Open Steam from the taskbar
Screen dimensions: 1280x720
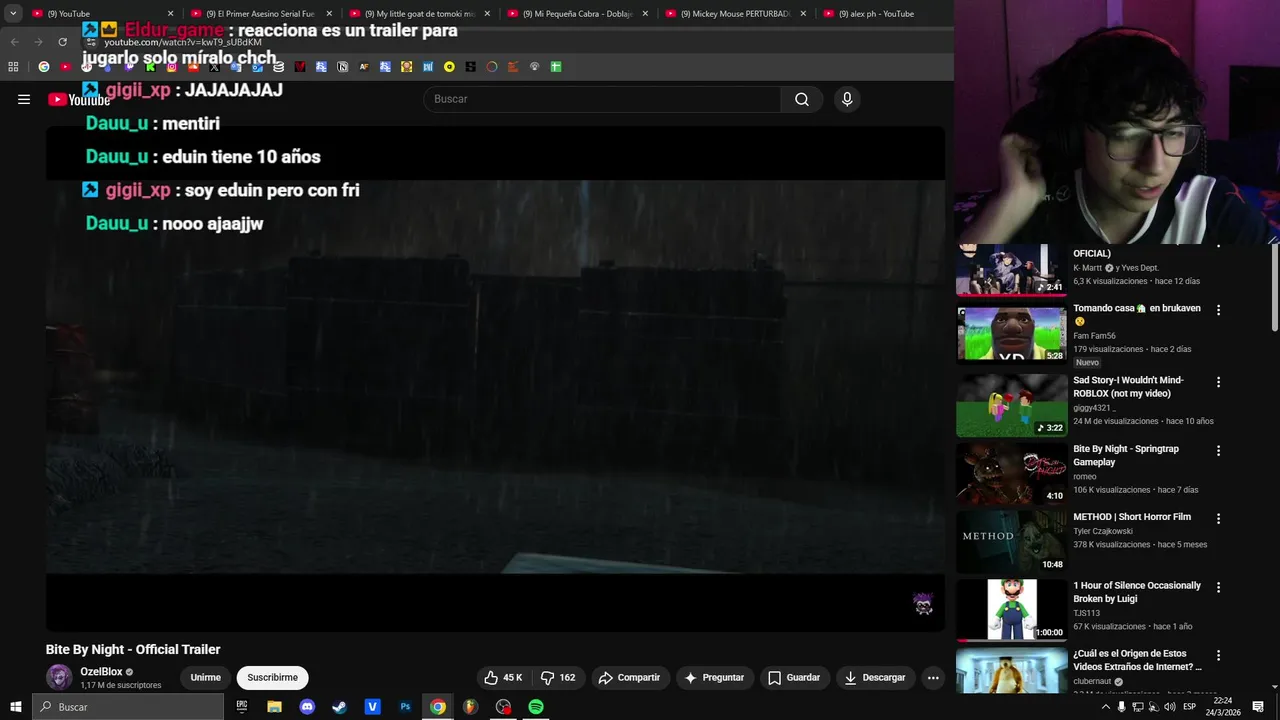[x=340, y=707]
